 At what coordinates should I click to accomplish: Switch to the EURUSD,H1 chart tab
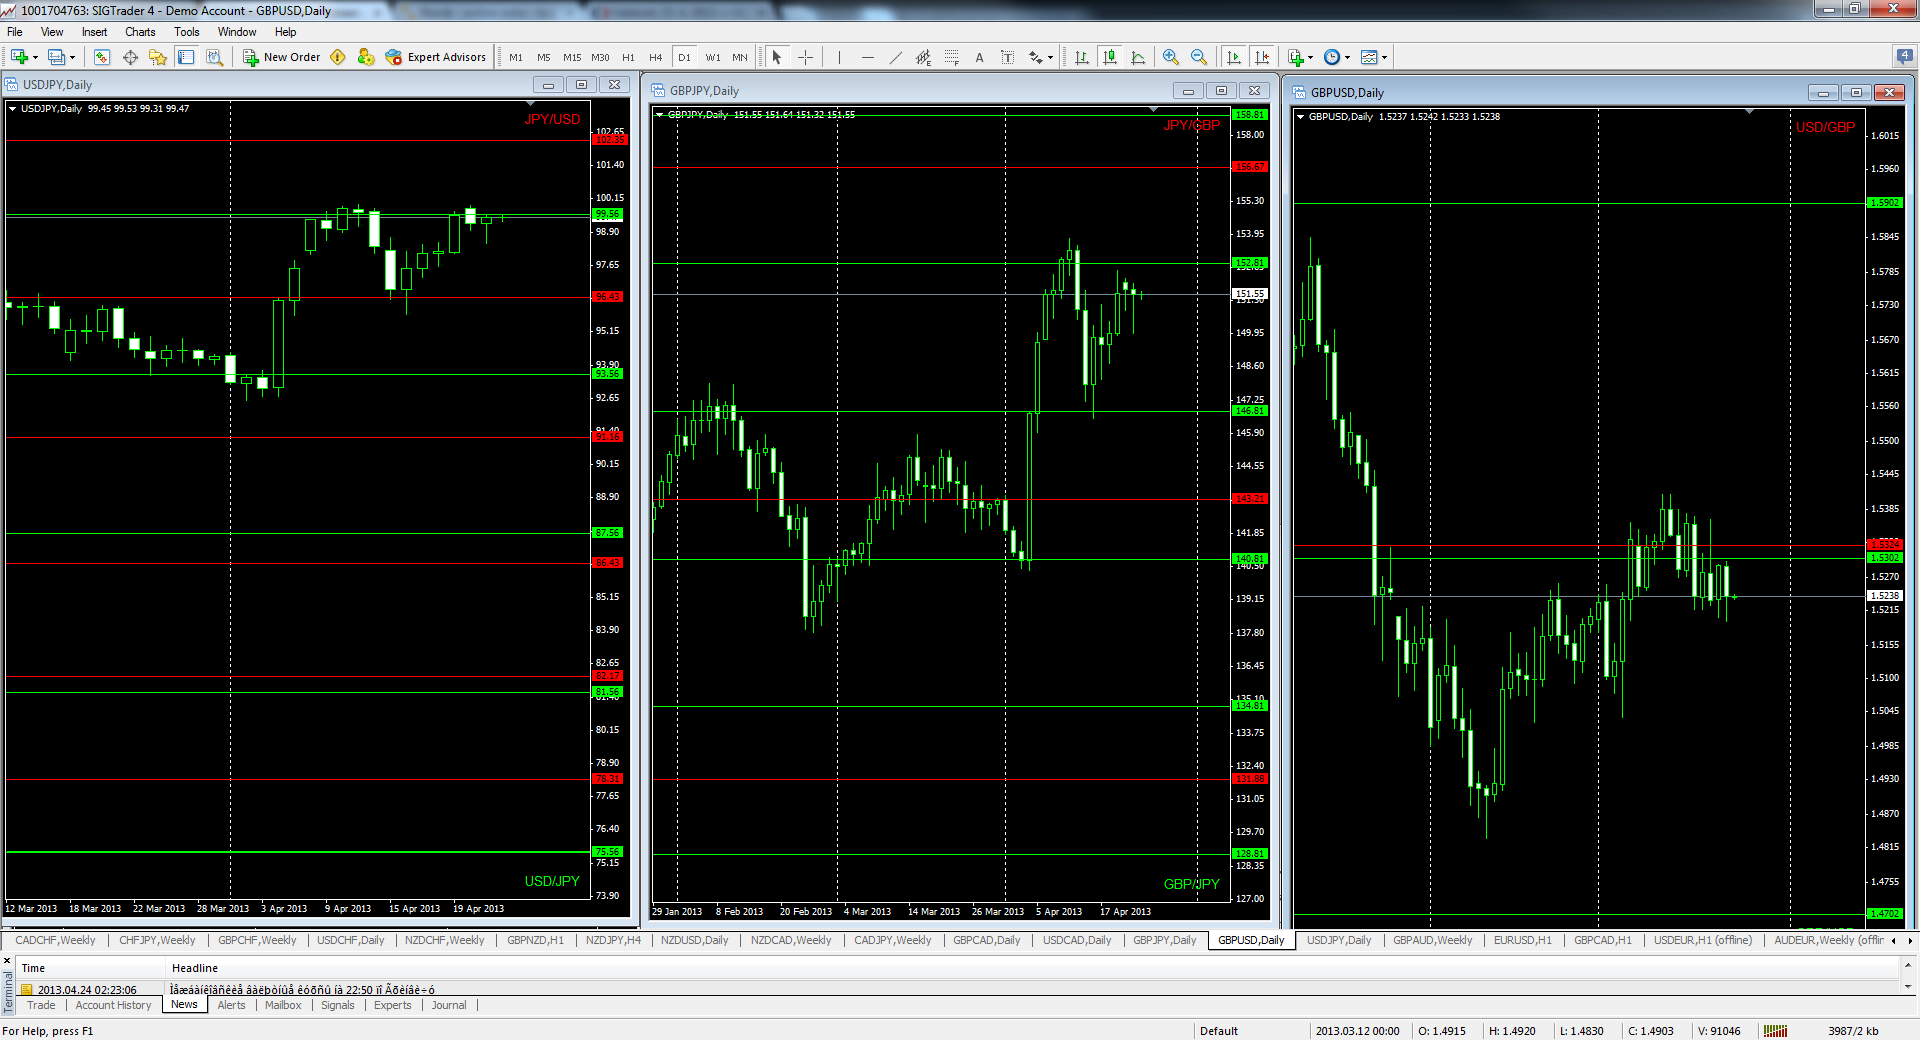pyautogui.click(x=1522, y=940)
